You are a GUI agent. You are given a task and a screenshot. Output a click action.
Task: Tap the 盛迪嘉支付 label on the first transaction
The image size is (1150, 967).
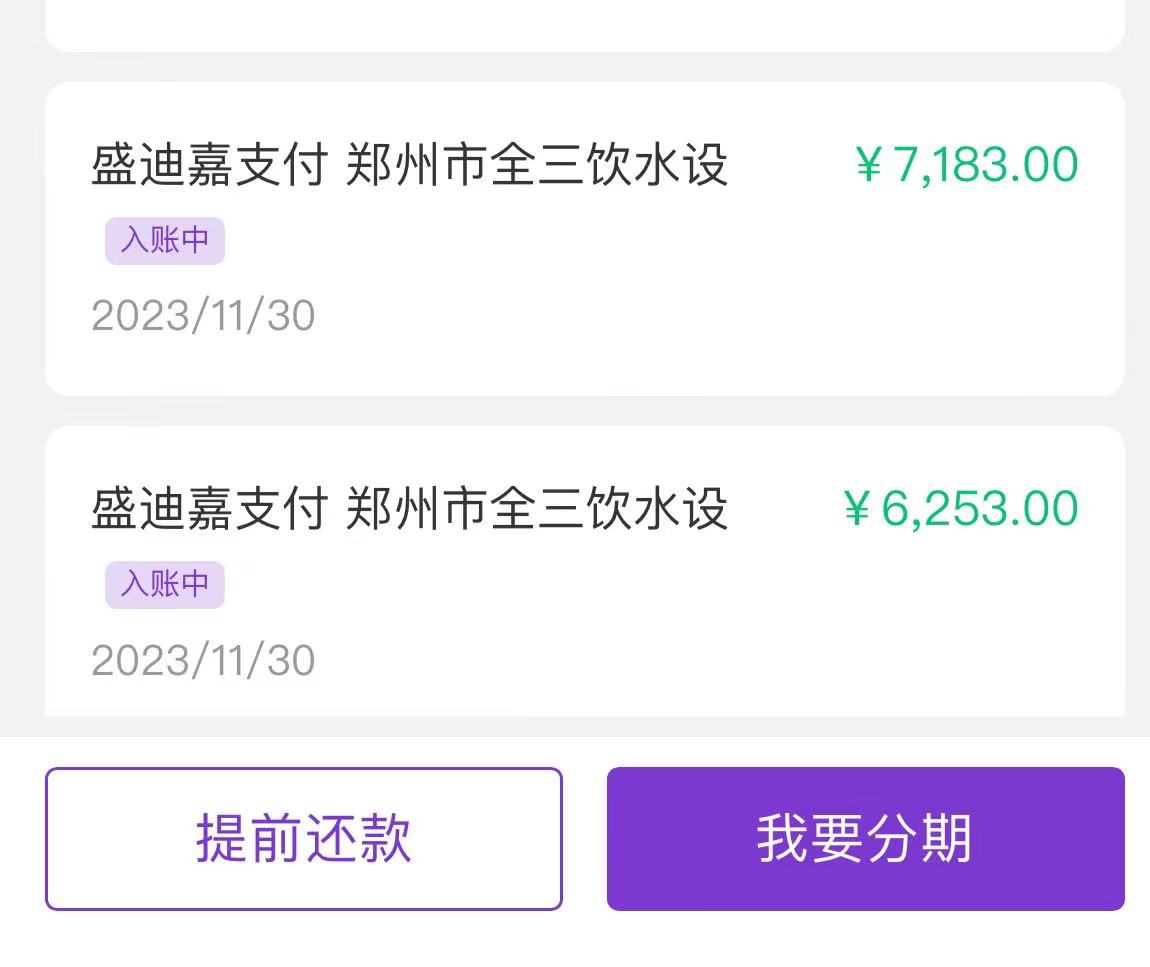click(x=207, y=163)
